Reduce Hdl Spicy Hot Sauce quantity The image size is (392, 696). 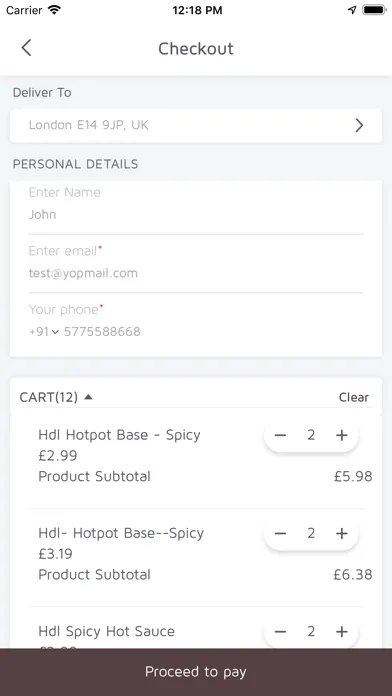point(280,632)
